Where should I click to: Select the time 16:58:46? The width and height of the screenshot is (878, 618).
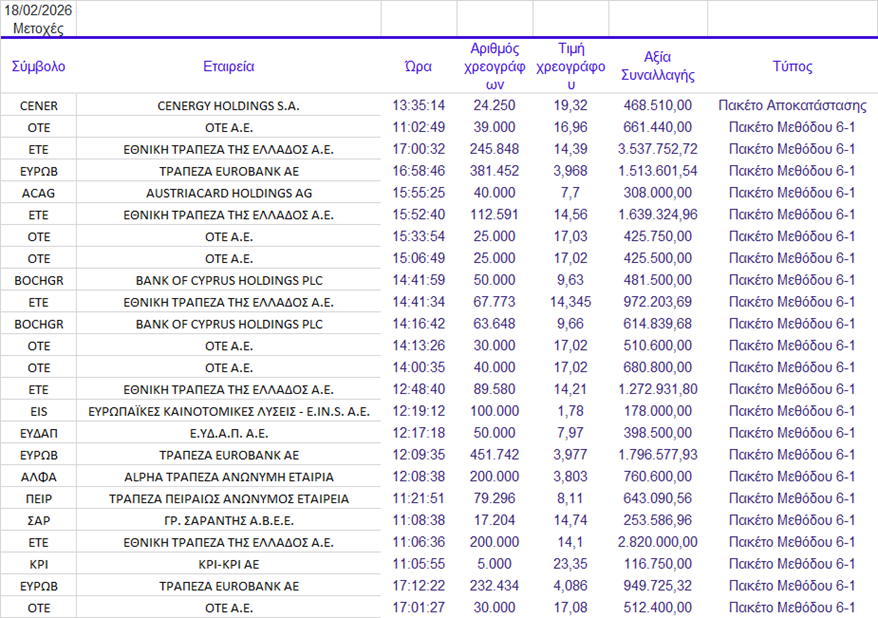tap(418, 171)
